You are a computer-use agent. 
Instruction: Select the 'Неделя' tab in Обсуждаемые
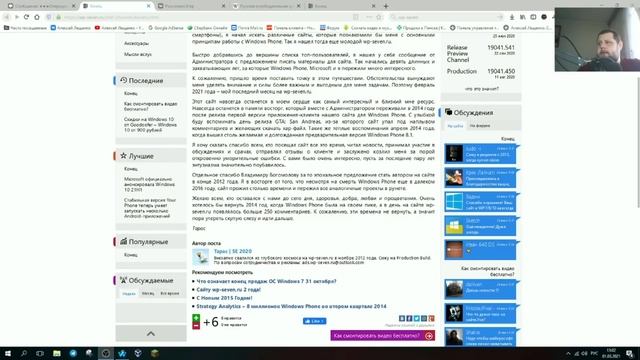point(129,293)
